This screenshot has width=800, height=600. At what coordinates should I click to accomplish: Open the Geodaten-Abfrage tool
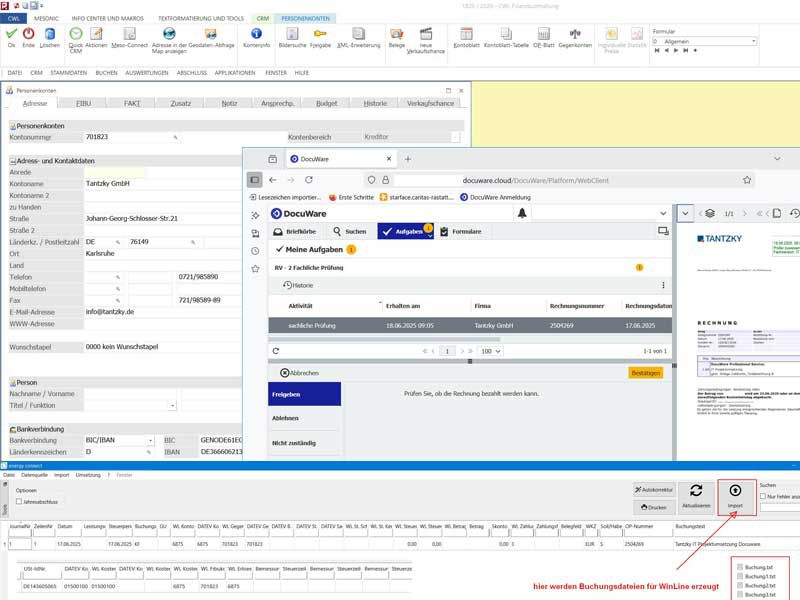pos(211,34)
